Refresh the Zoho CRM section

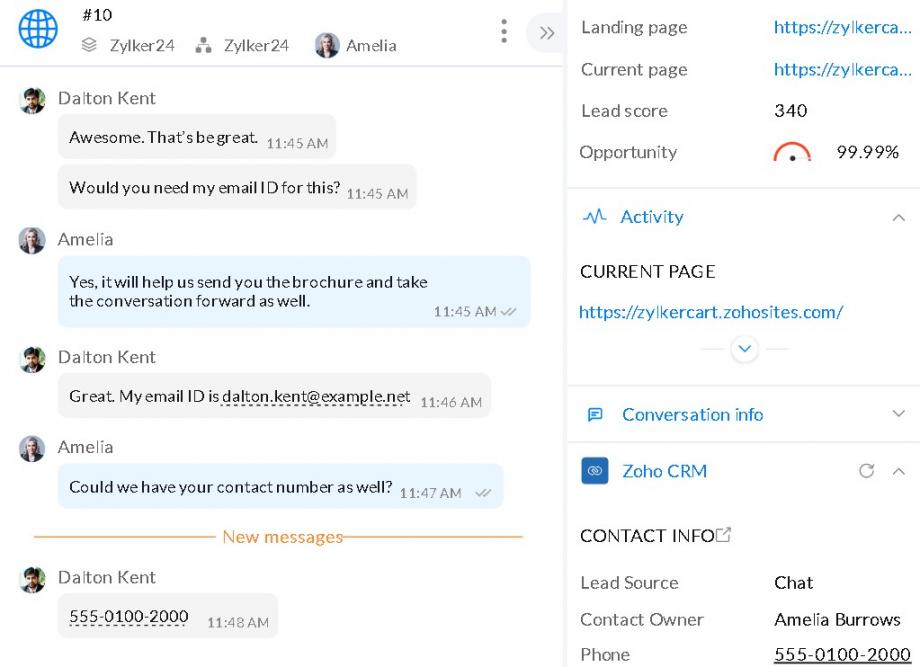click(866, 470)
